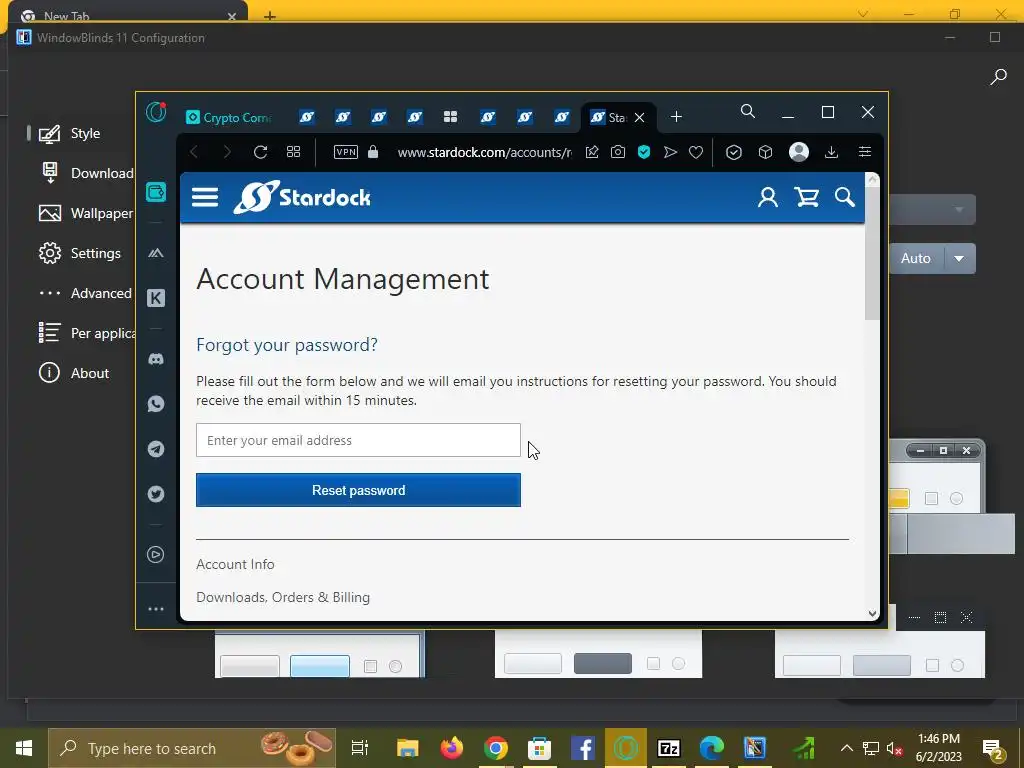Launch Firefox from taskbar
The height and width of the screenshot is (768, 1024).
451,748
